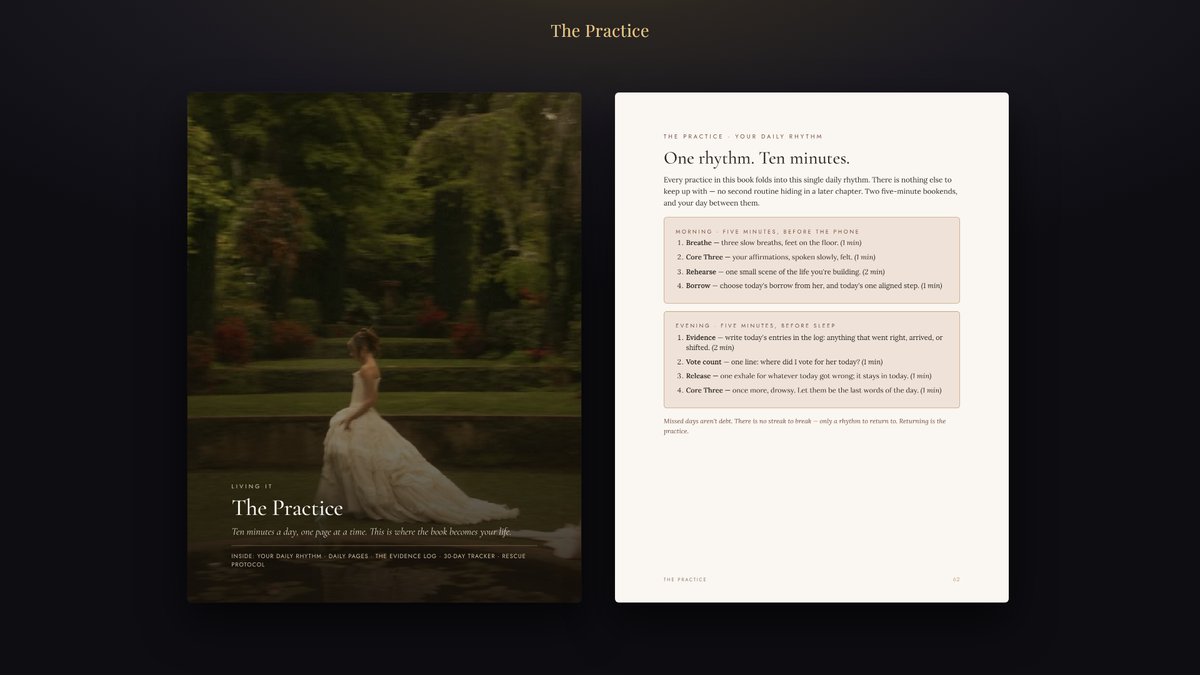Click the "MORNING · FIVE MINUTES, BEFORE THE PHONE" label
1200x675 pixels.
point(767,231)
